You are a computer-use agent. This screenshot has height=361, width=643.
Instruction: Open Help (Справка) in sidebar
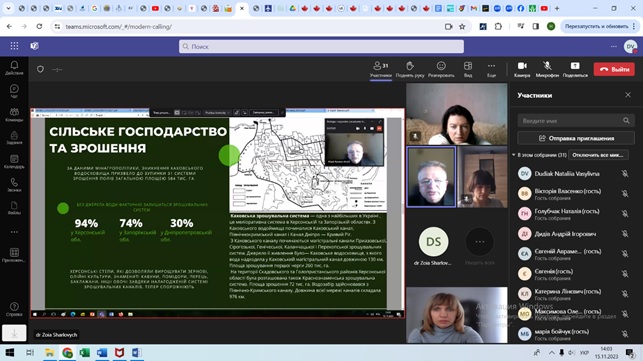click(14, 309)
